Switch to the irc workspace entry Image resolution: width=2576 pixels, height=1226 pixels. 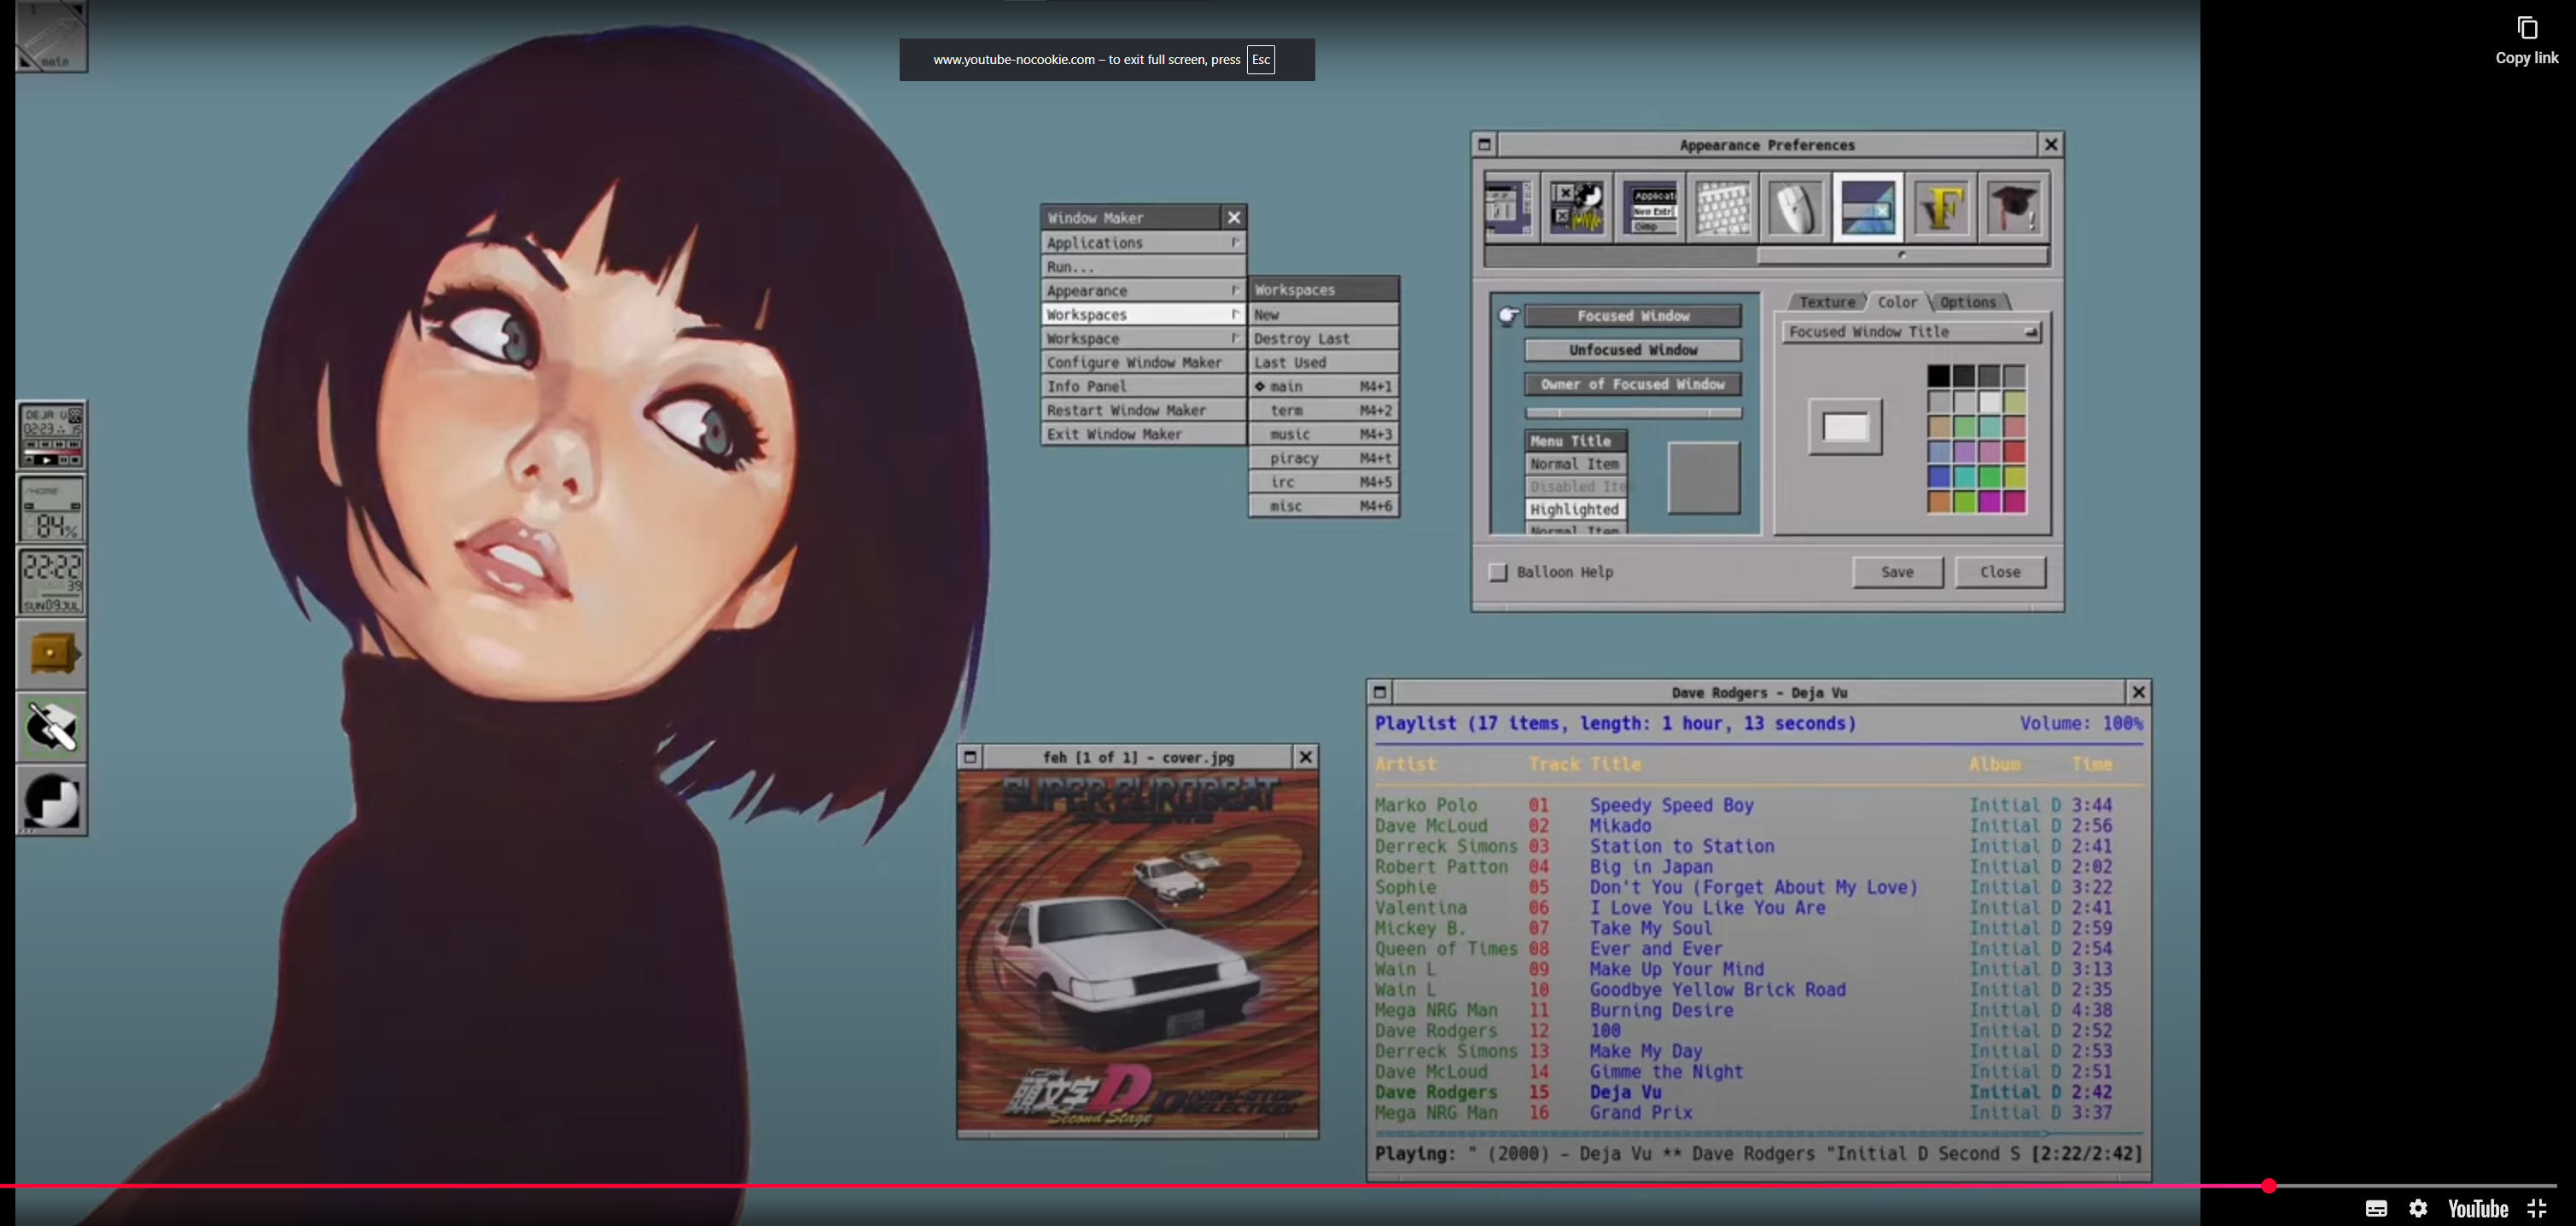click(1323, 482)
